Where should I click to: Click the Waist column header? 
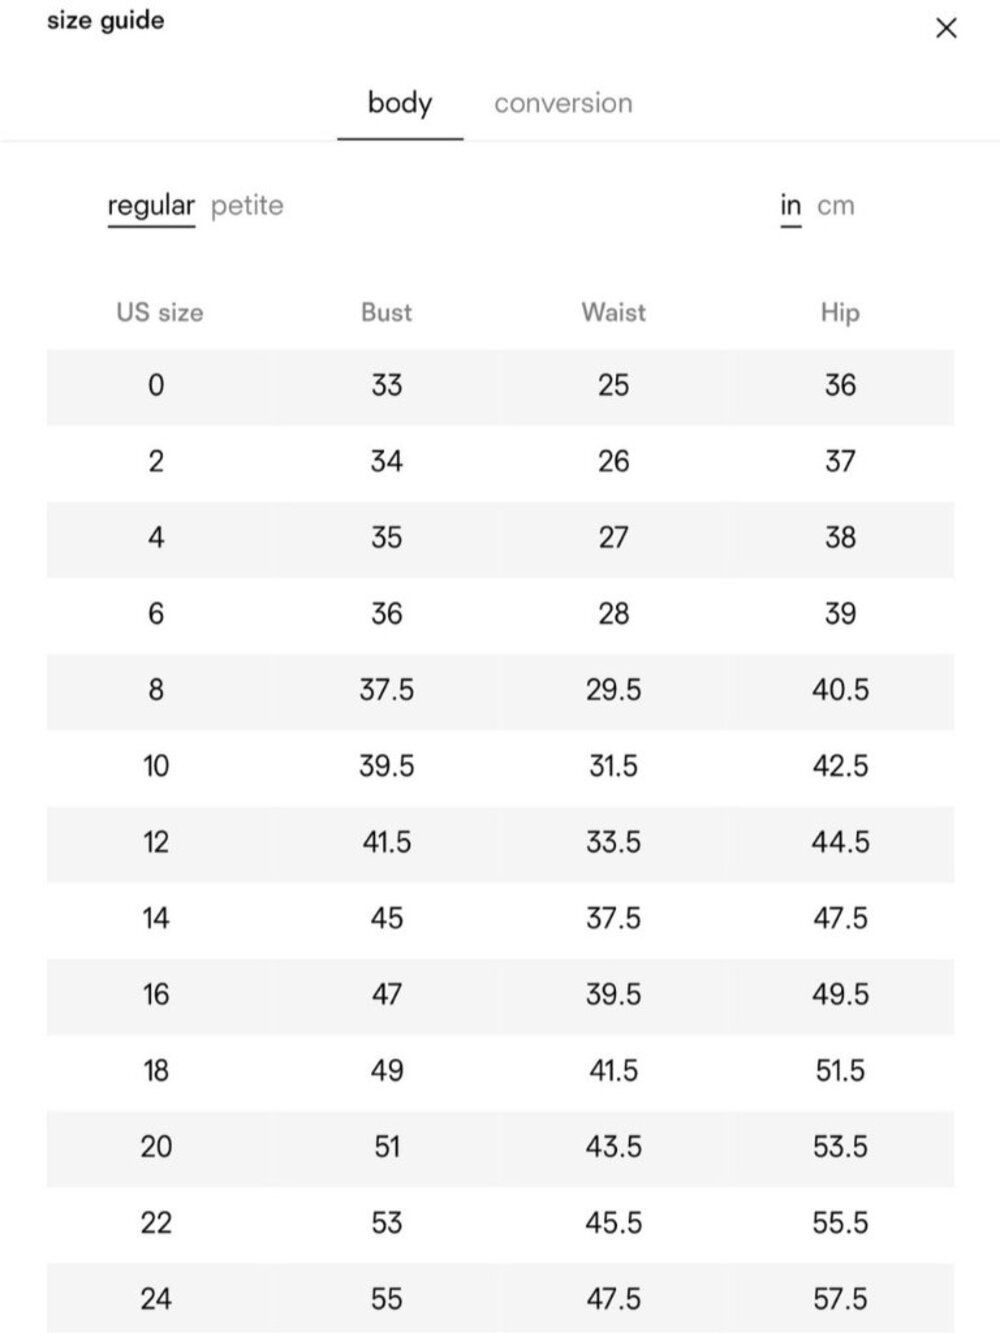[614, 312]
